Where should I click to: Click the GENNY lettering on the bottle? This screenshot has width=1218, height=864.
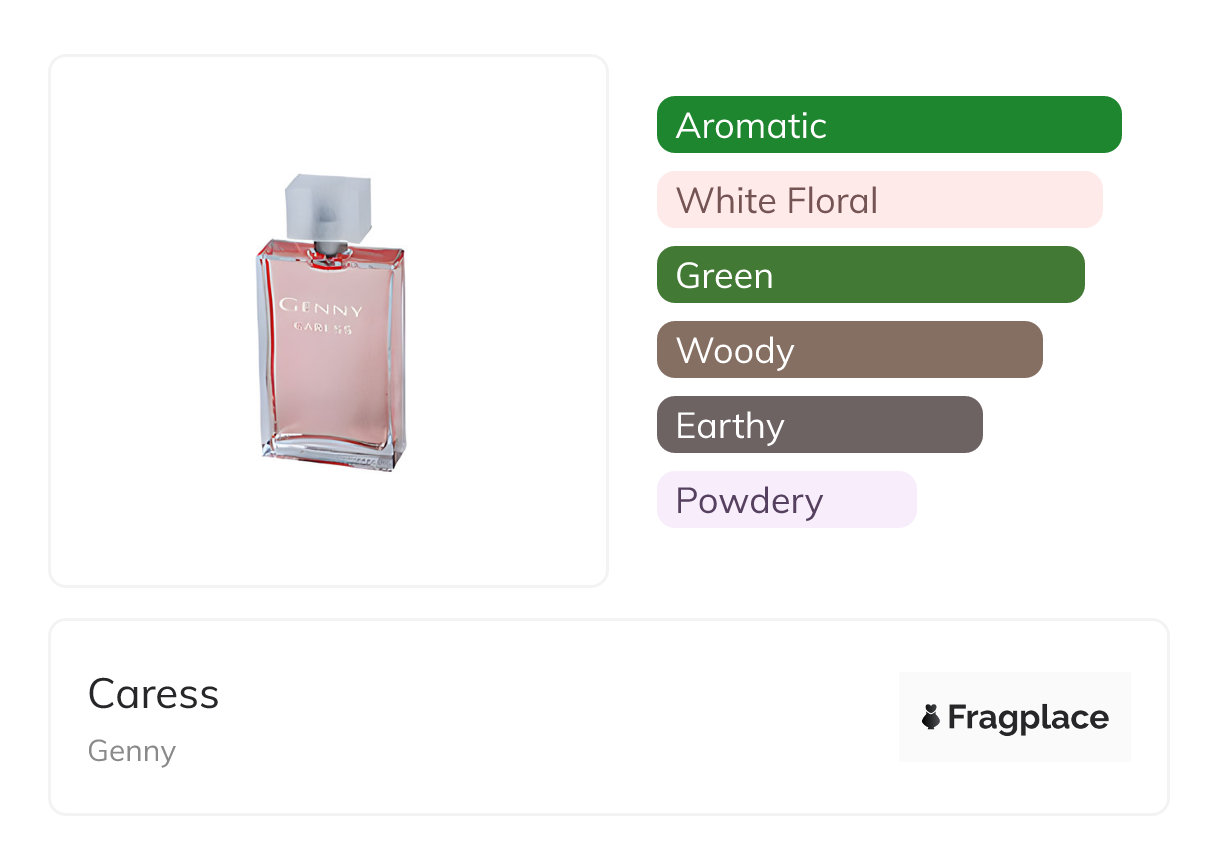click(321, 307)
